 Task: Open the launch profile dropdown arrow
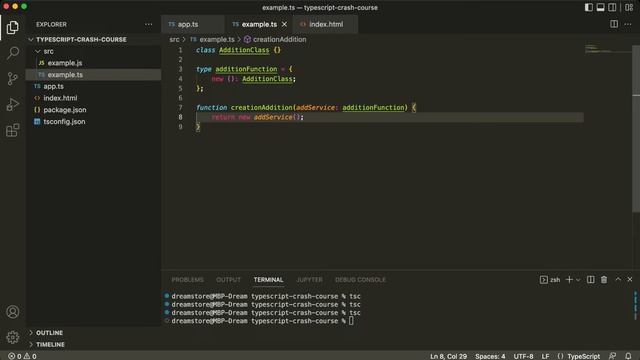(578, 280)
